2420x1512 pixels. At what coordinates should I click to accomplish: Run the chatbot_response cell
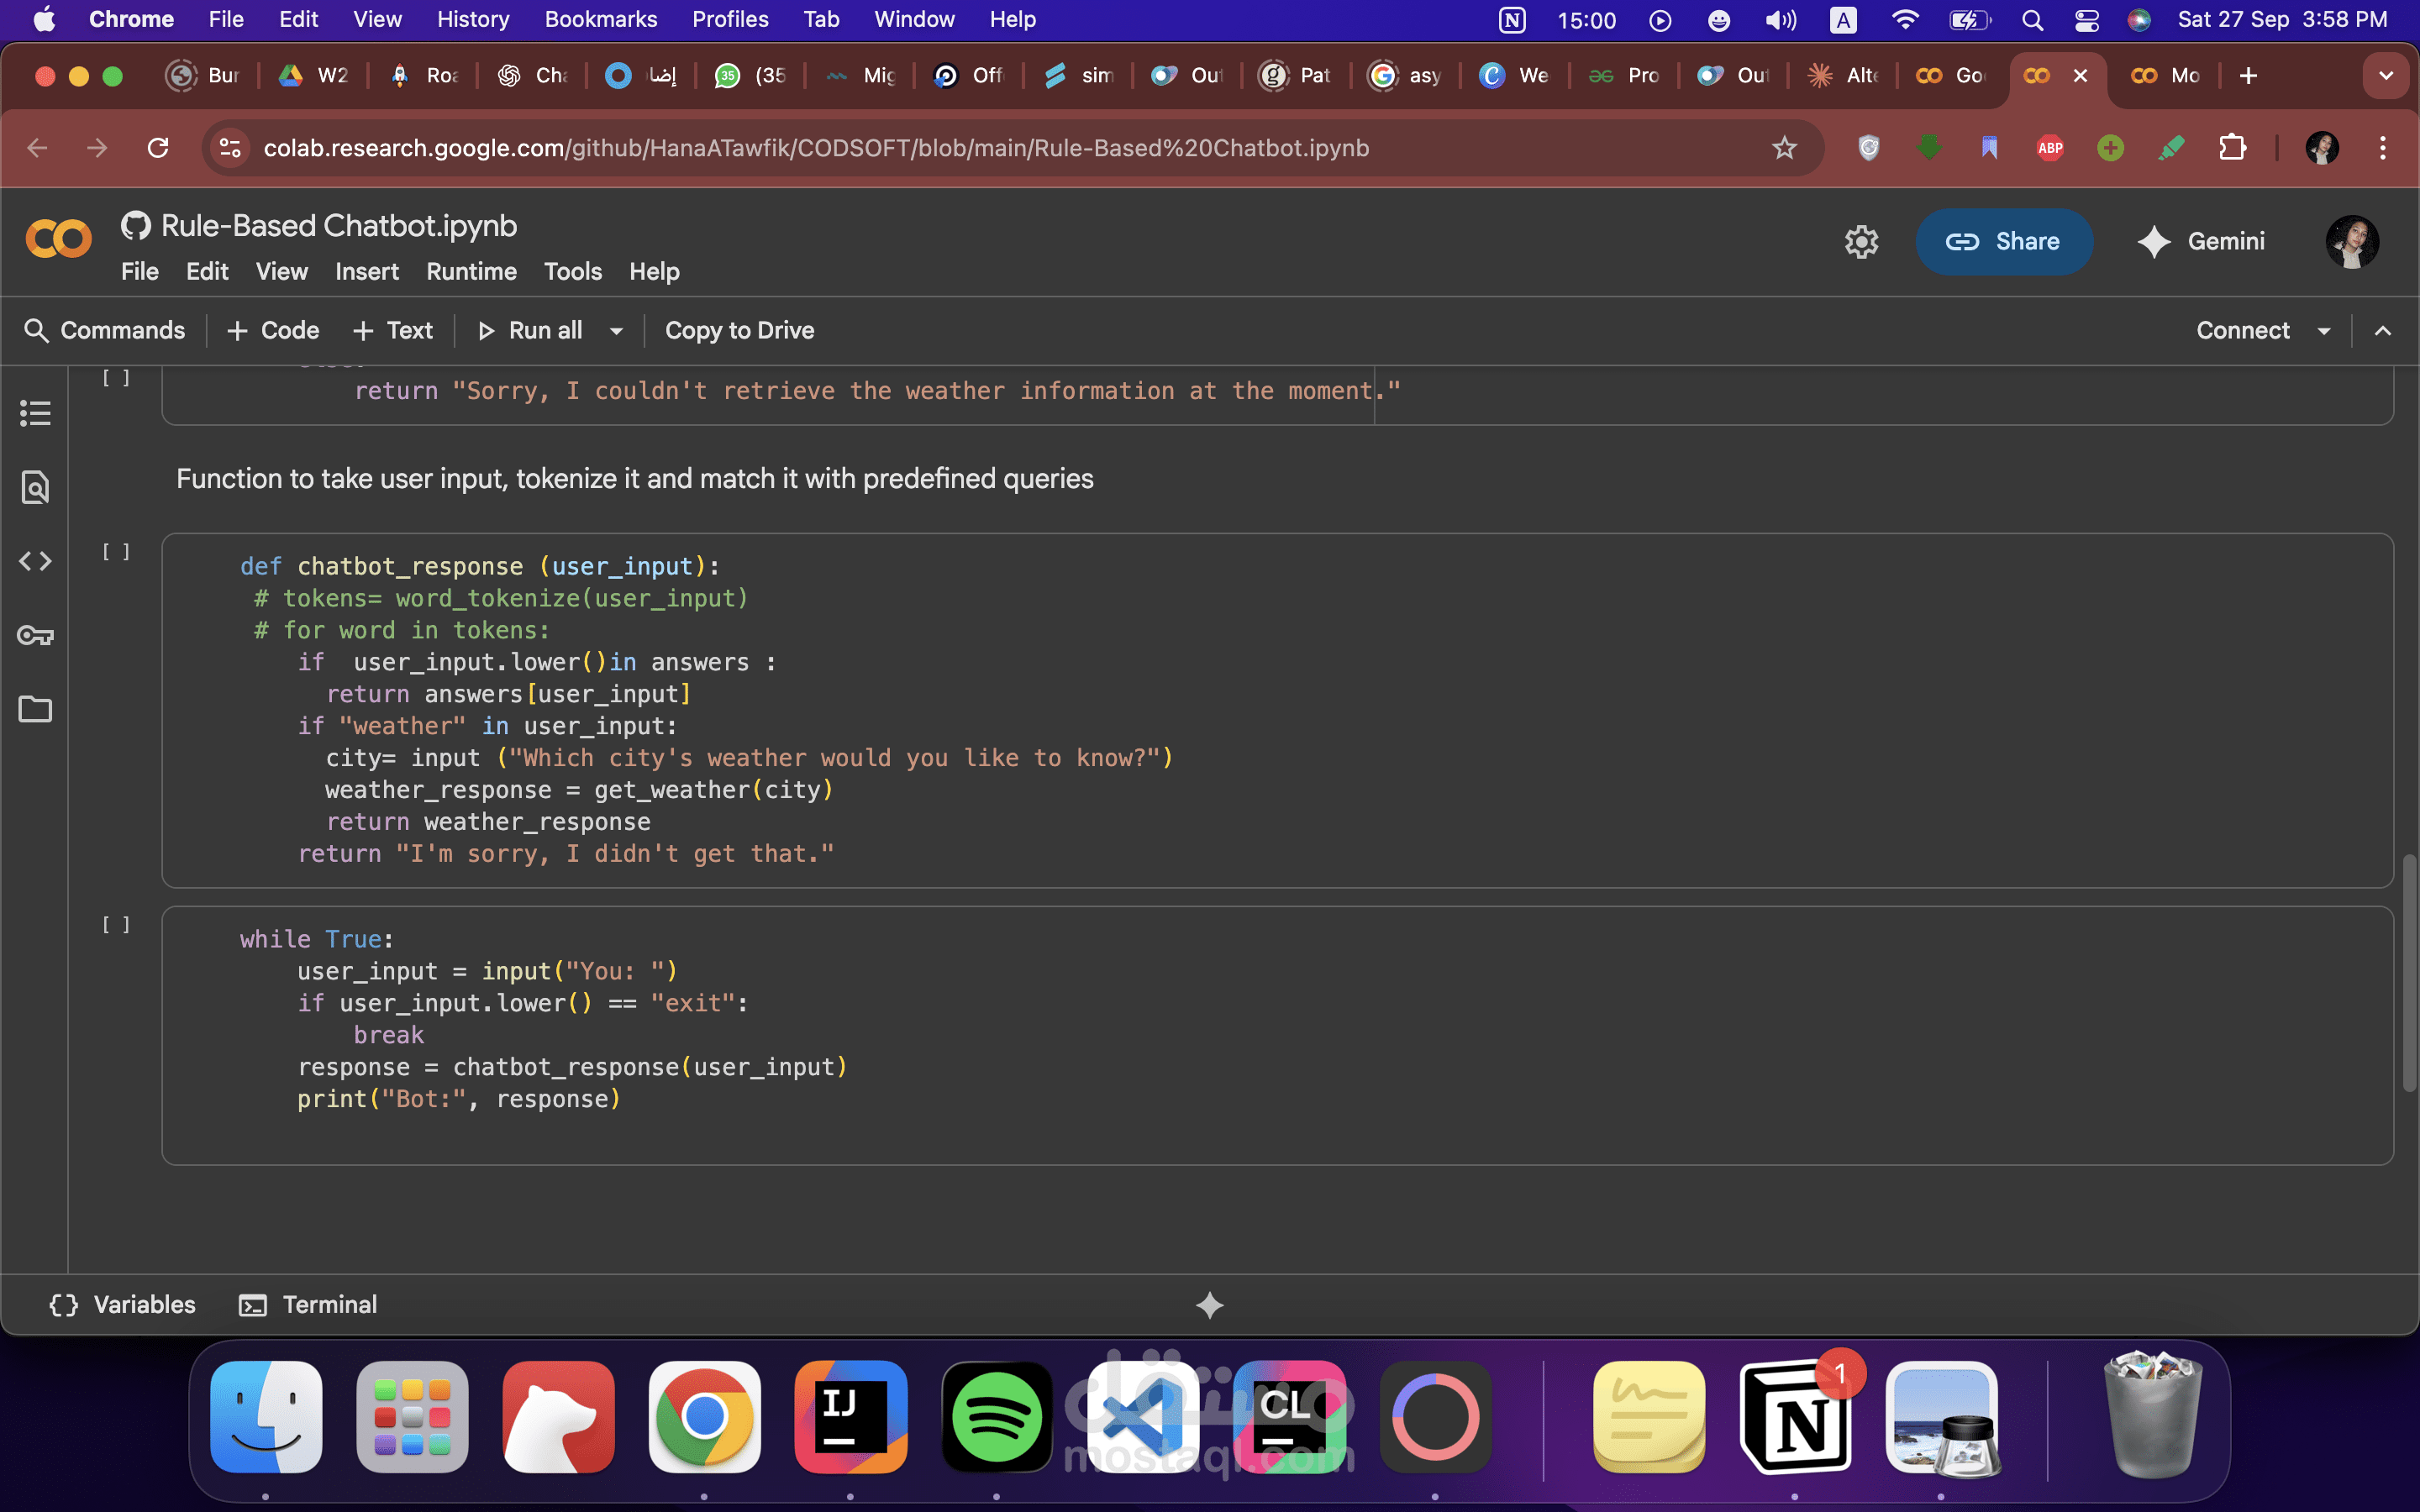[x=116, y=552]
